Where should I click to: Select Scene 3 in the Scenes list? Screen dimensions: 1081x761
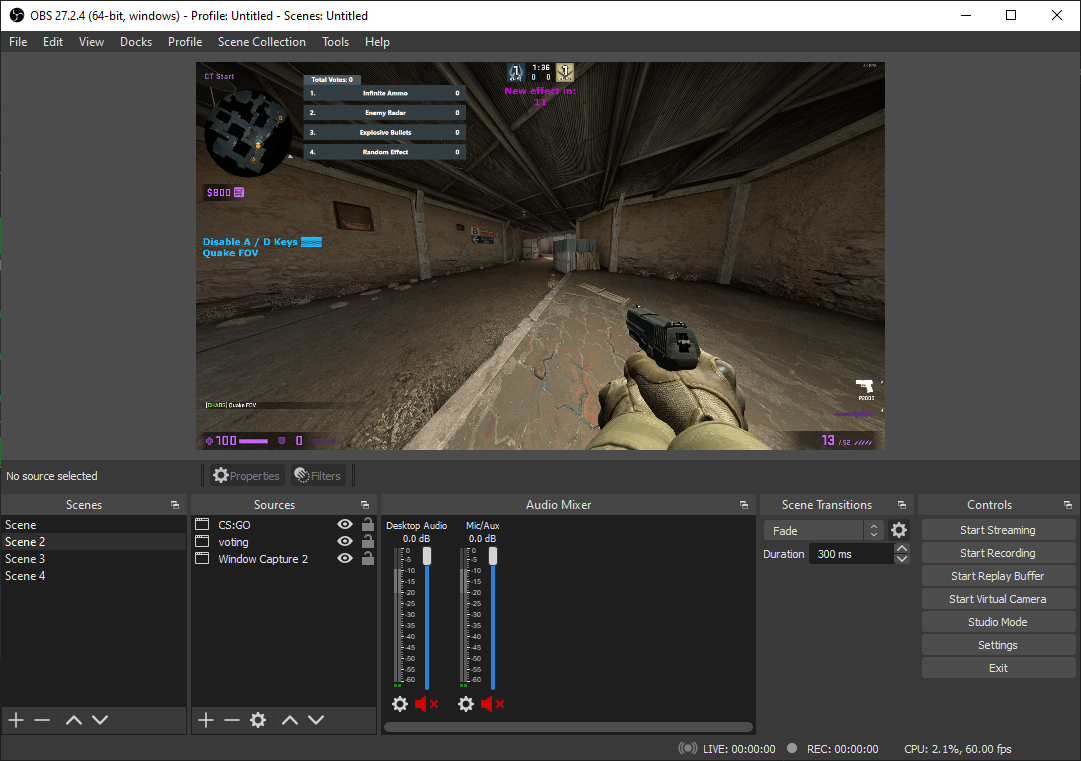(x=25, y=558)
